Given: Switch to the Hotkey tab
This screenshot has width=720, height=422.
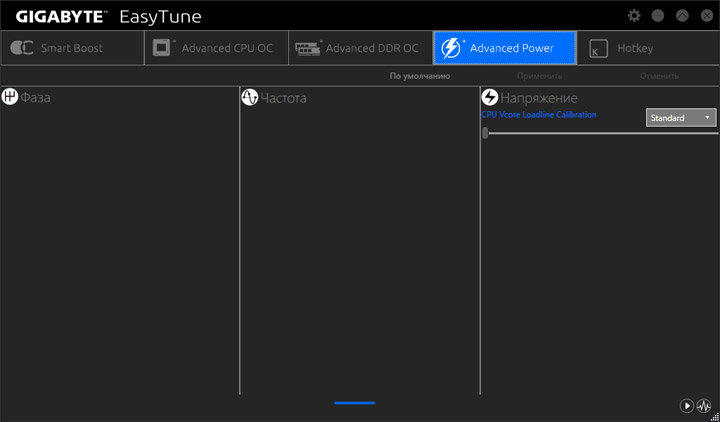Looking at the screenshot, I should [648, 48].
